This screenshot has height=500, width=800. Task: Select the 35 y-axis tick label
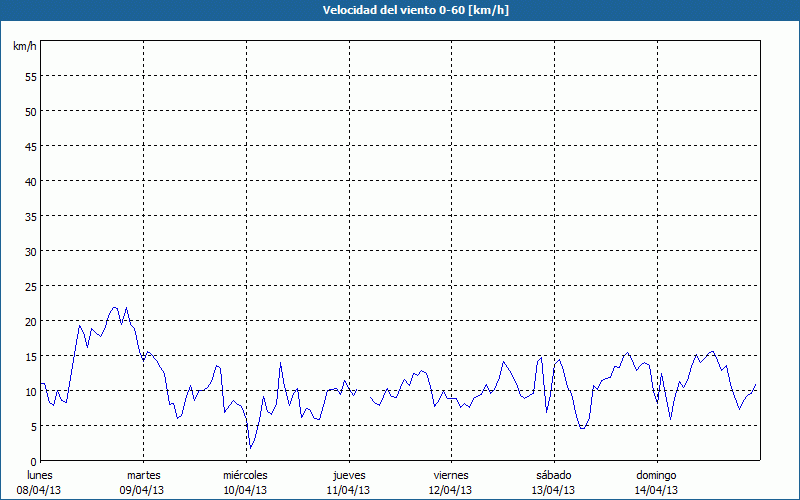30,216
